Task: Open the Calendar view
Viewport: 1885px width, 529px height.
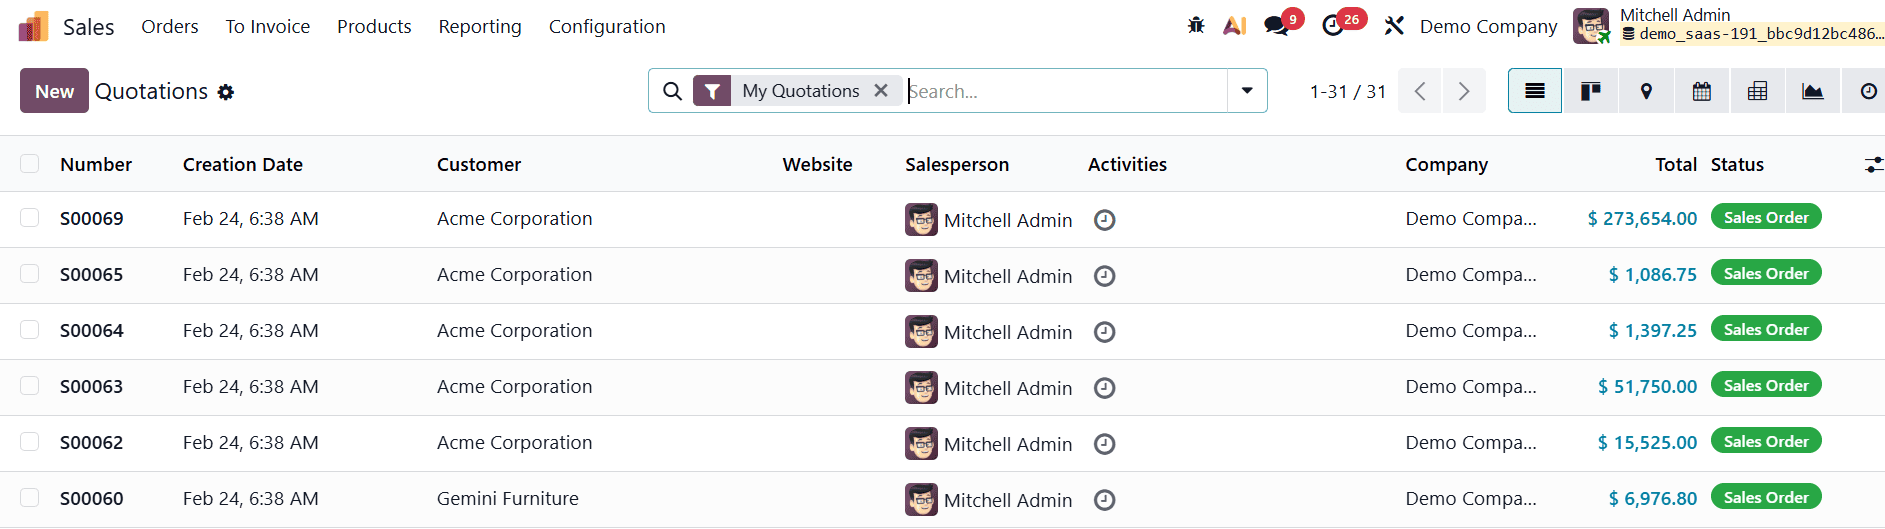Action: coord(1701,91)
